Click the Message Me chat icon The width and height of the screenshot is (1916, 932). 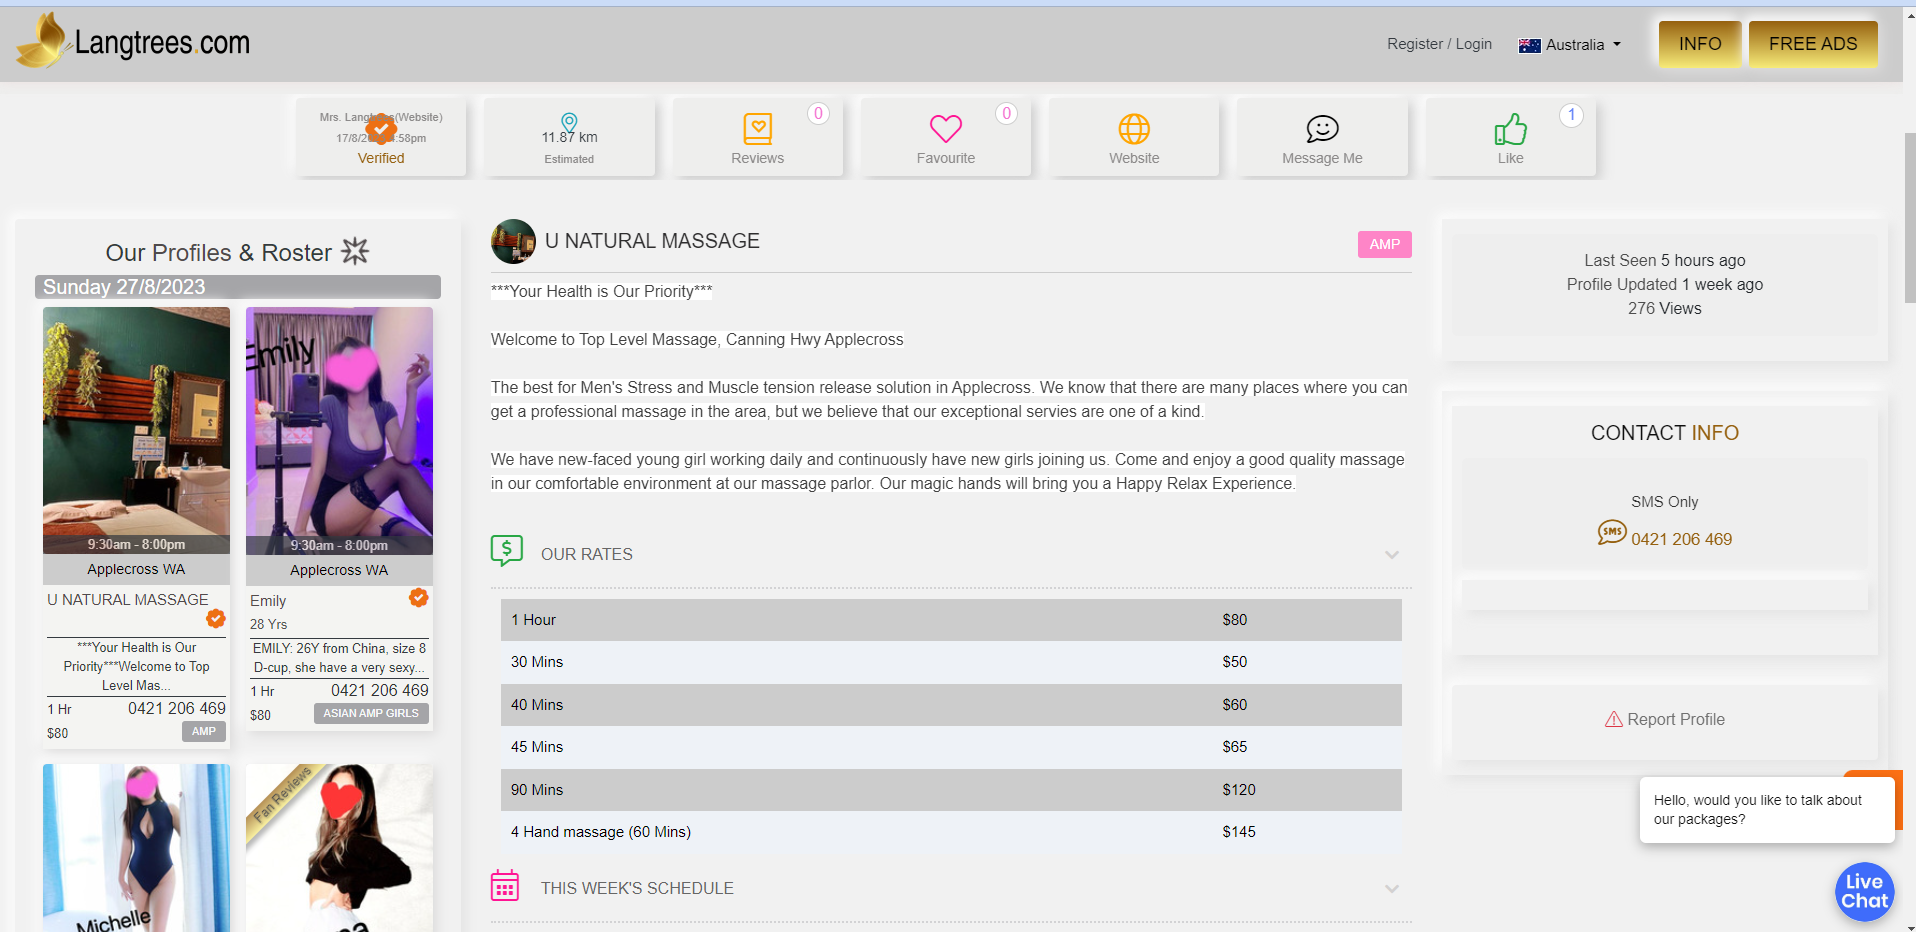[x=1322, y=129]
